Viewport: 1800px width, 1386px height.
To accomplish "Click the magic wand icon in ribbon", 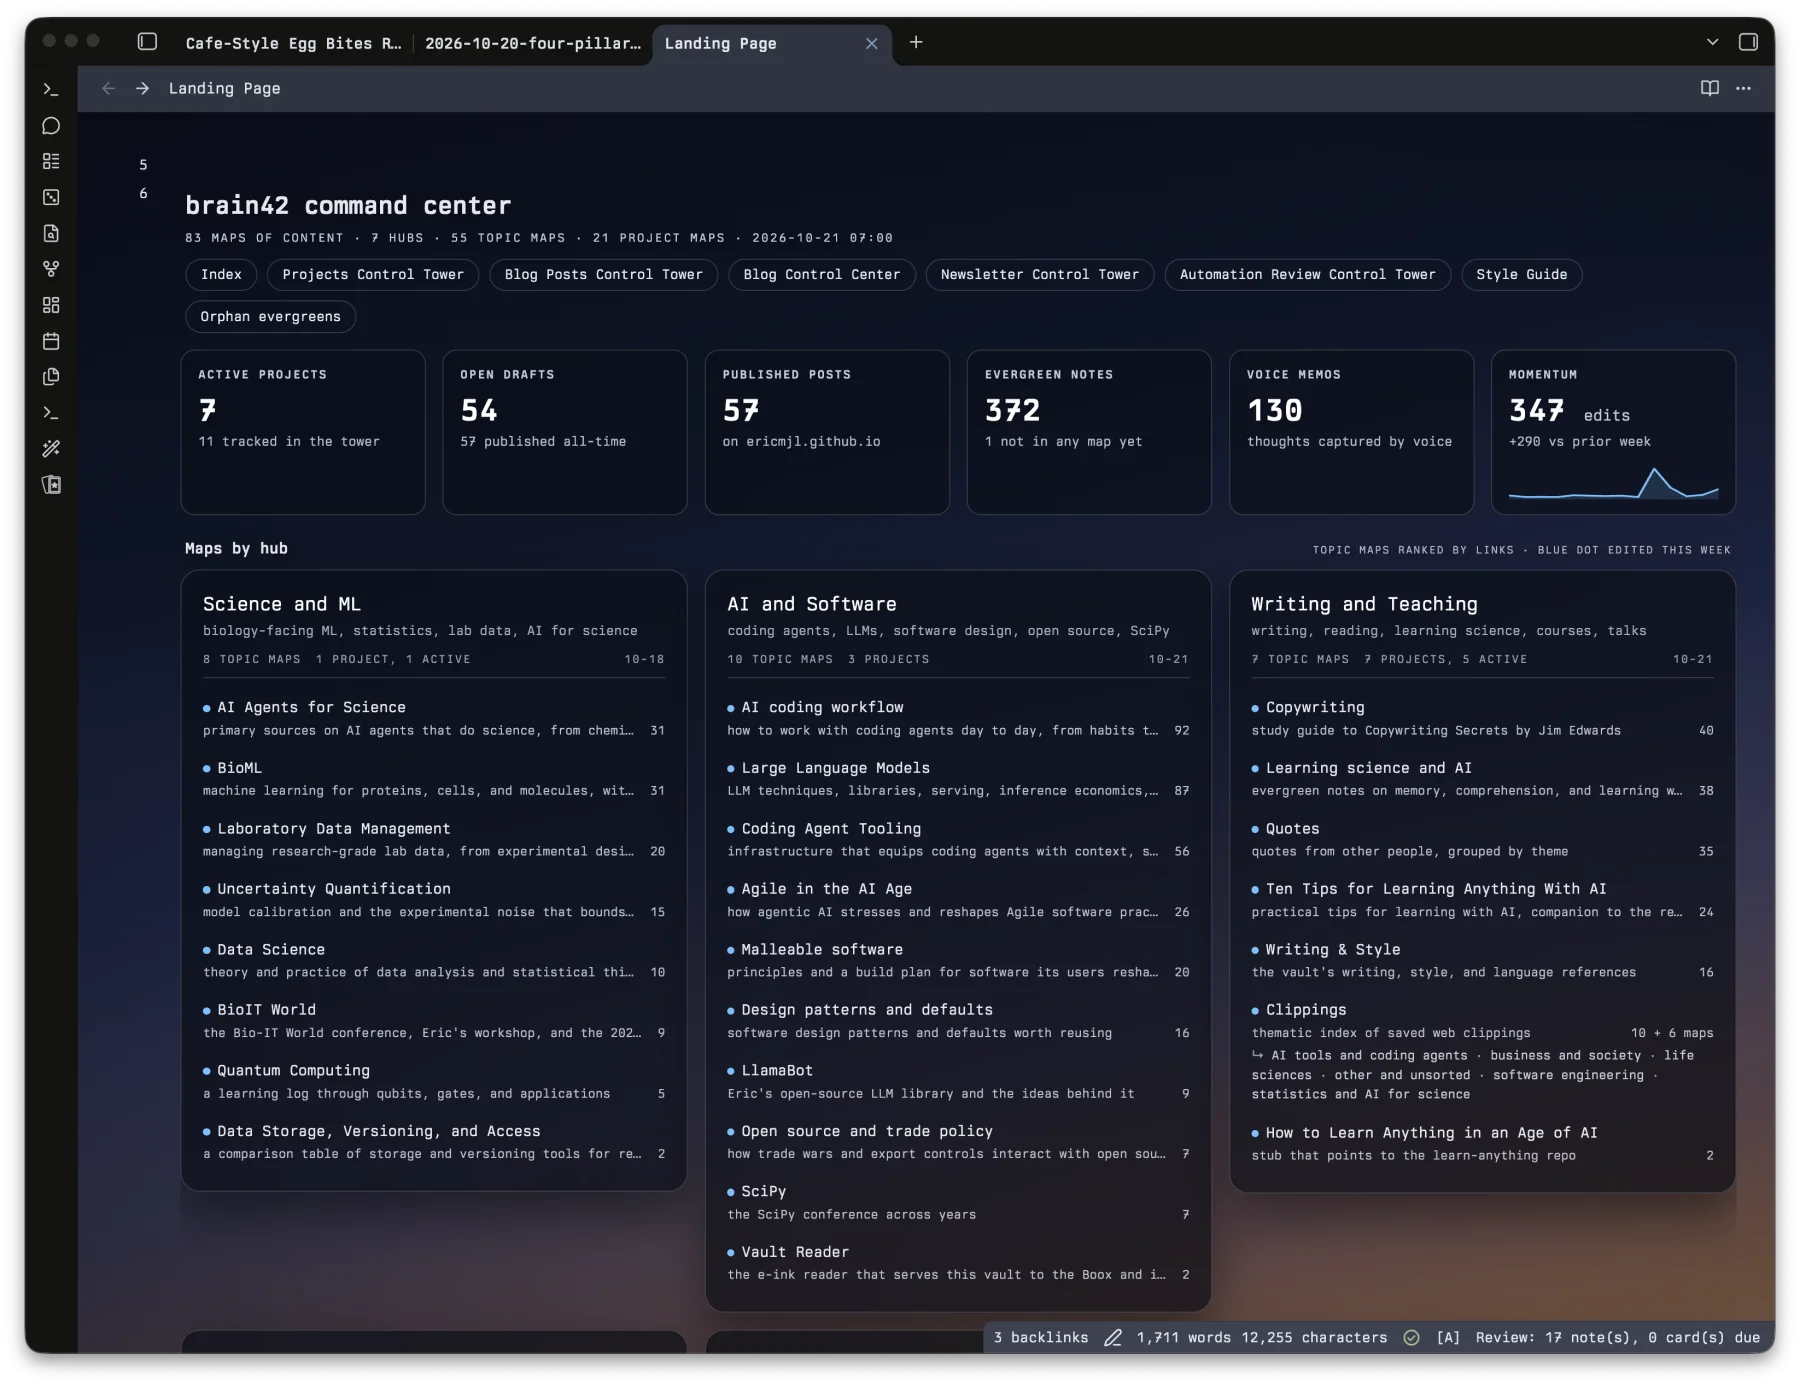I will (51, 449).
